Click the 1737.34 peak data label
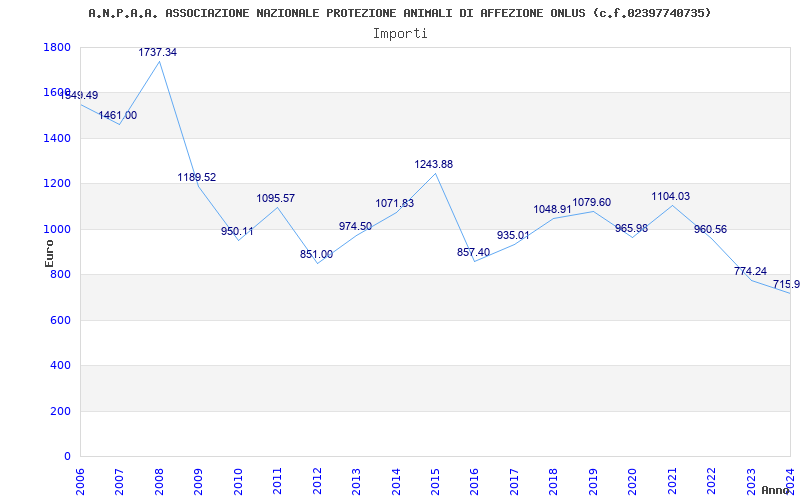This screenshot has width=800, height=500. 158,52
